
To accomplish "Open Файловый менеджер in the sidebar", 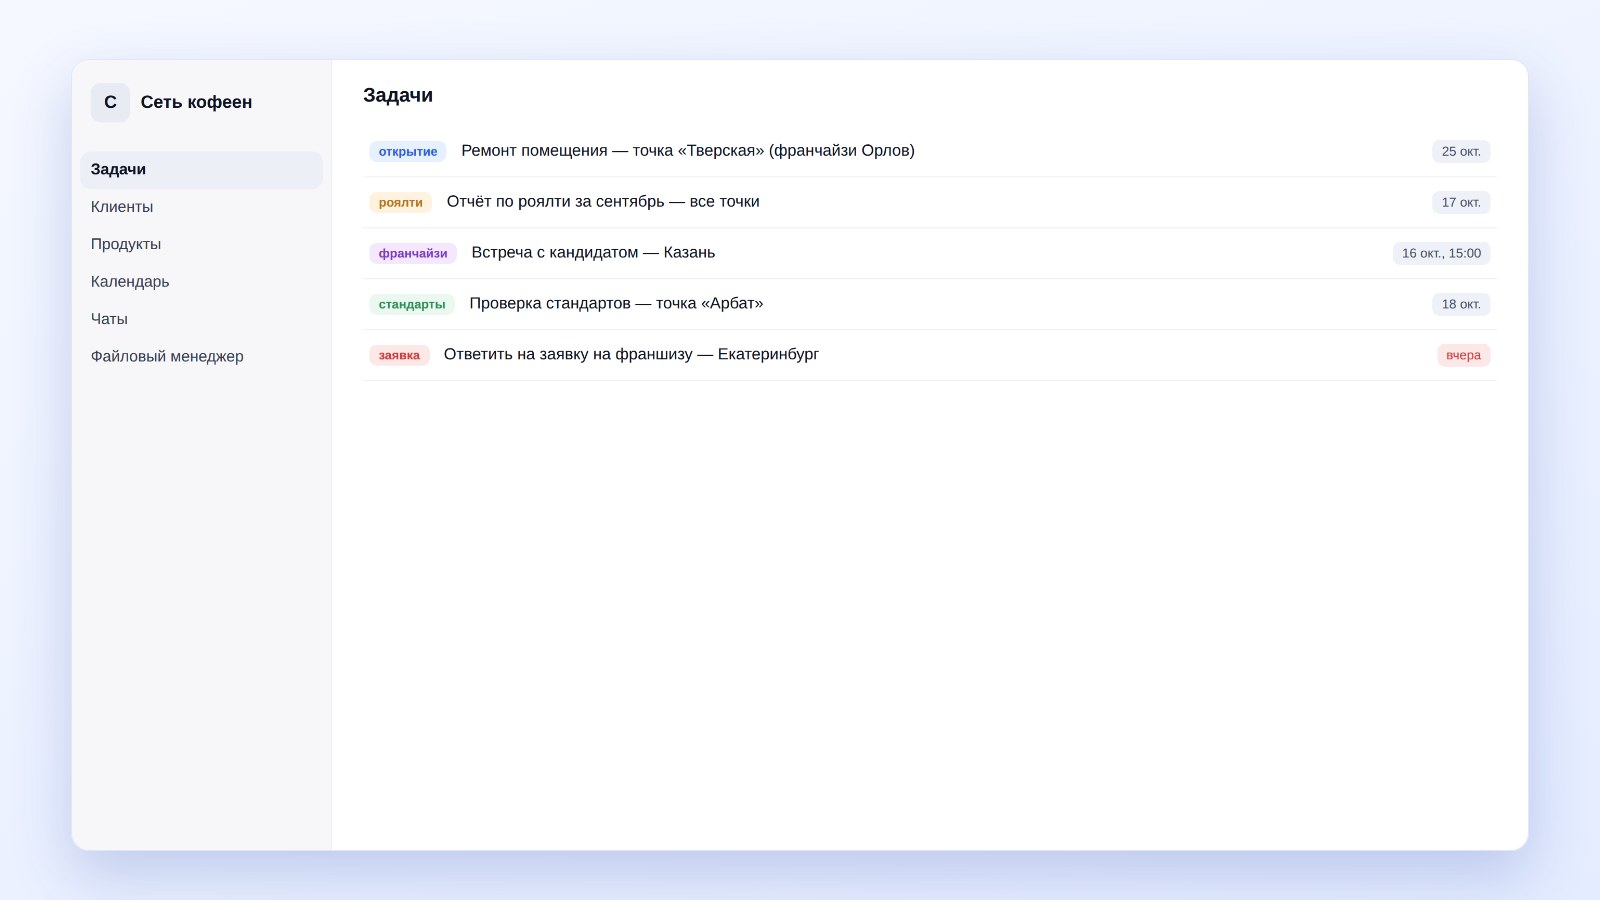I will 201,356.
